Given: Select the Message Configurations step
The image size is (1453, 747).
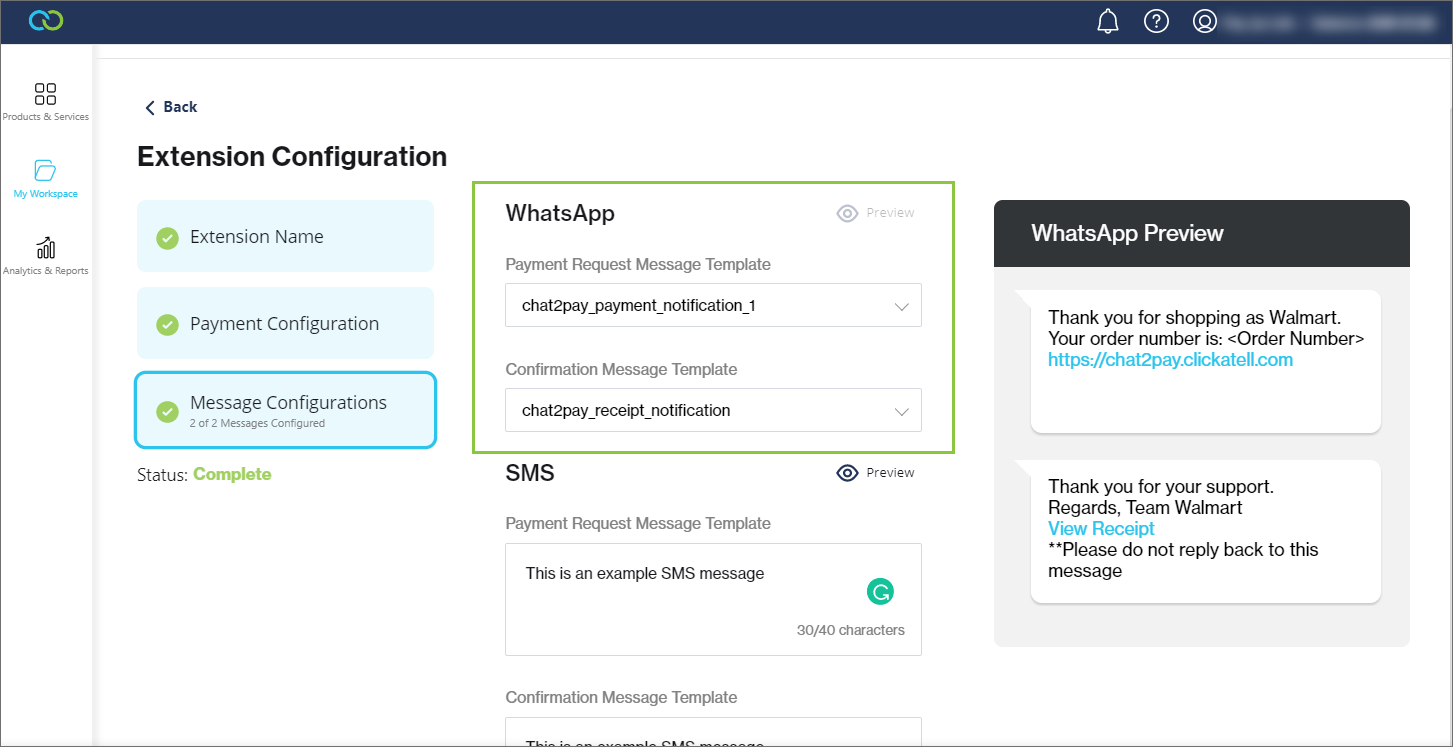Looking at the screenshot, I should tap(285, 411).
